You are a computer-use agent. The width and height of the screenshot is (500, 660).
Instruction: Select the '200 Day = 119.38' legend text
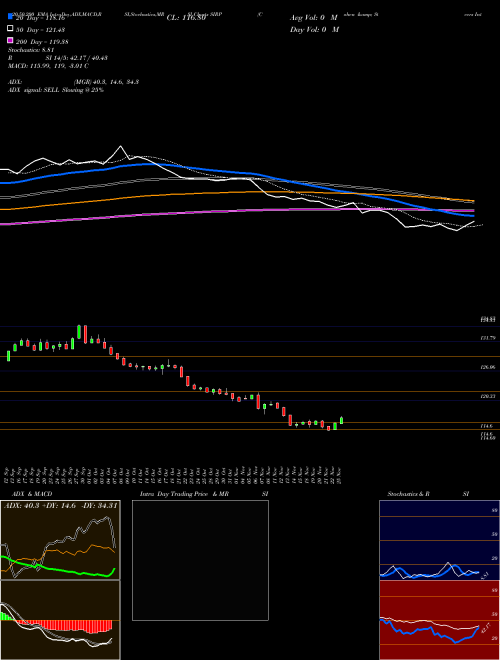pos(42,42)
